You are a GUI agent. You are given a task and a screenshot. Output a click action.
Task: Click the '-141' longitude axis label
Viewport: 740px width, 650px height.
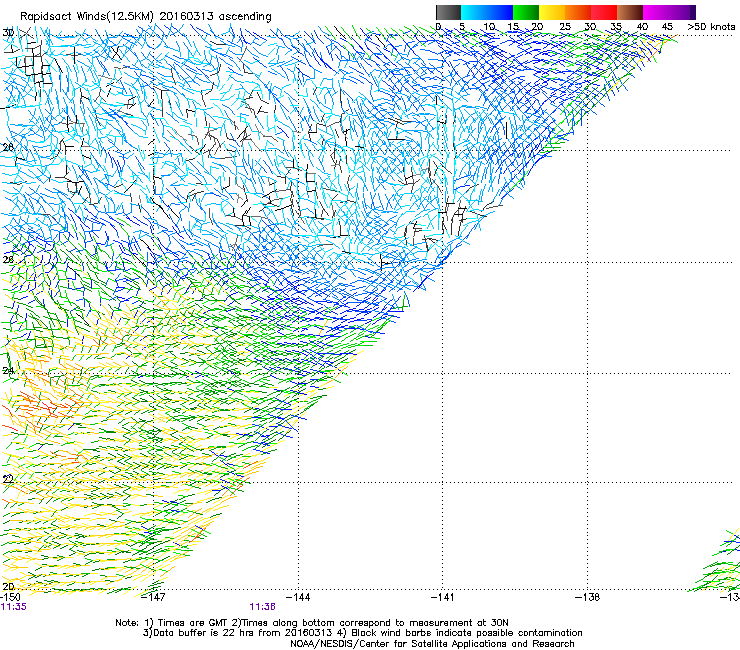(443, 597)
